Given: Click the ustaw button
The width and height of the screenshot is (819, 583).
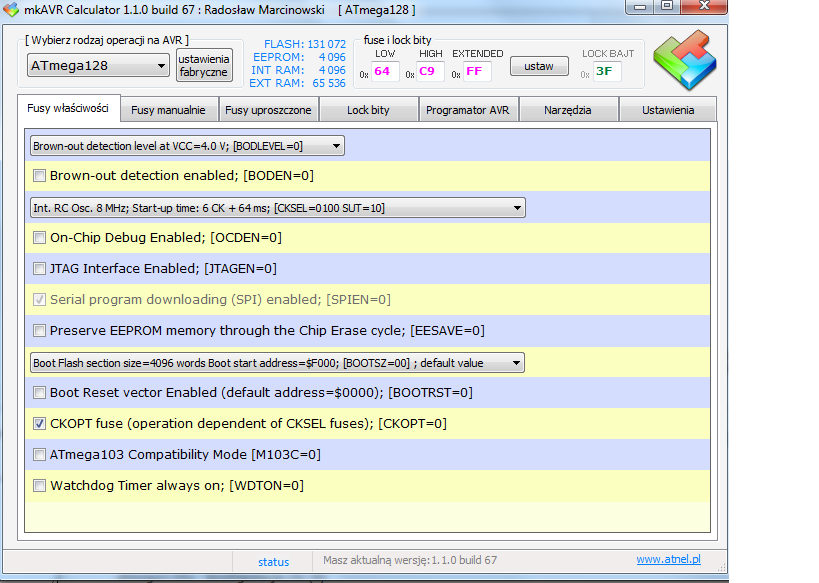Looking at the screenshot, I should click(539, 66).
